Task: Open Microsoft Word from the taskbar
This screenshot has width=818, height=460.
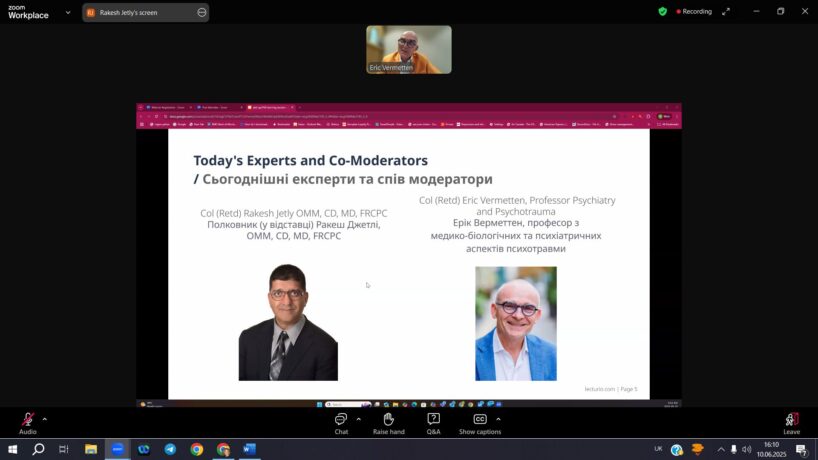Action: (x=249, y=450)
